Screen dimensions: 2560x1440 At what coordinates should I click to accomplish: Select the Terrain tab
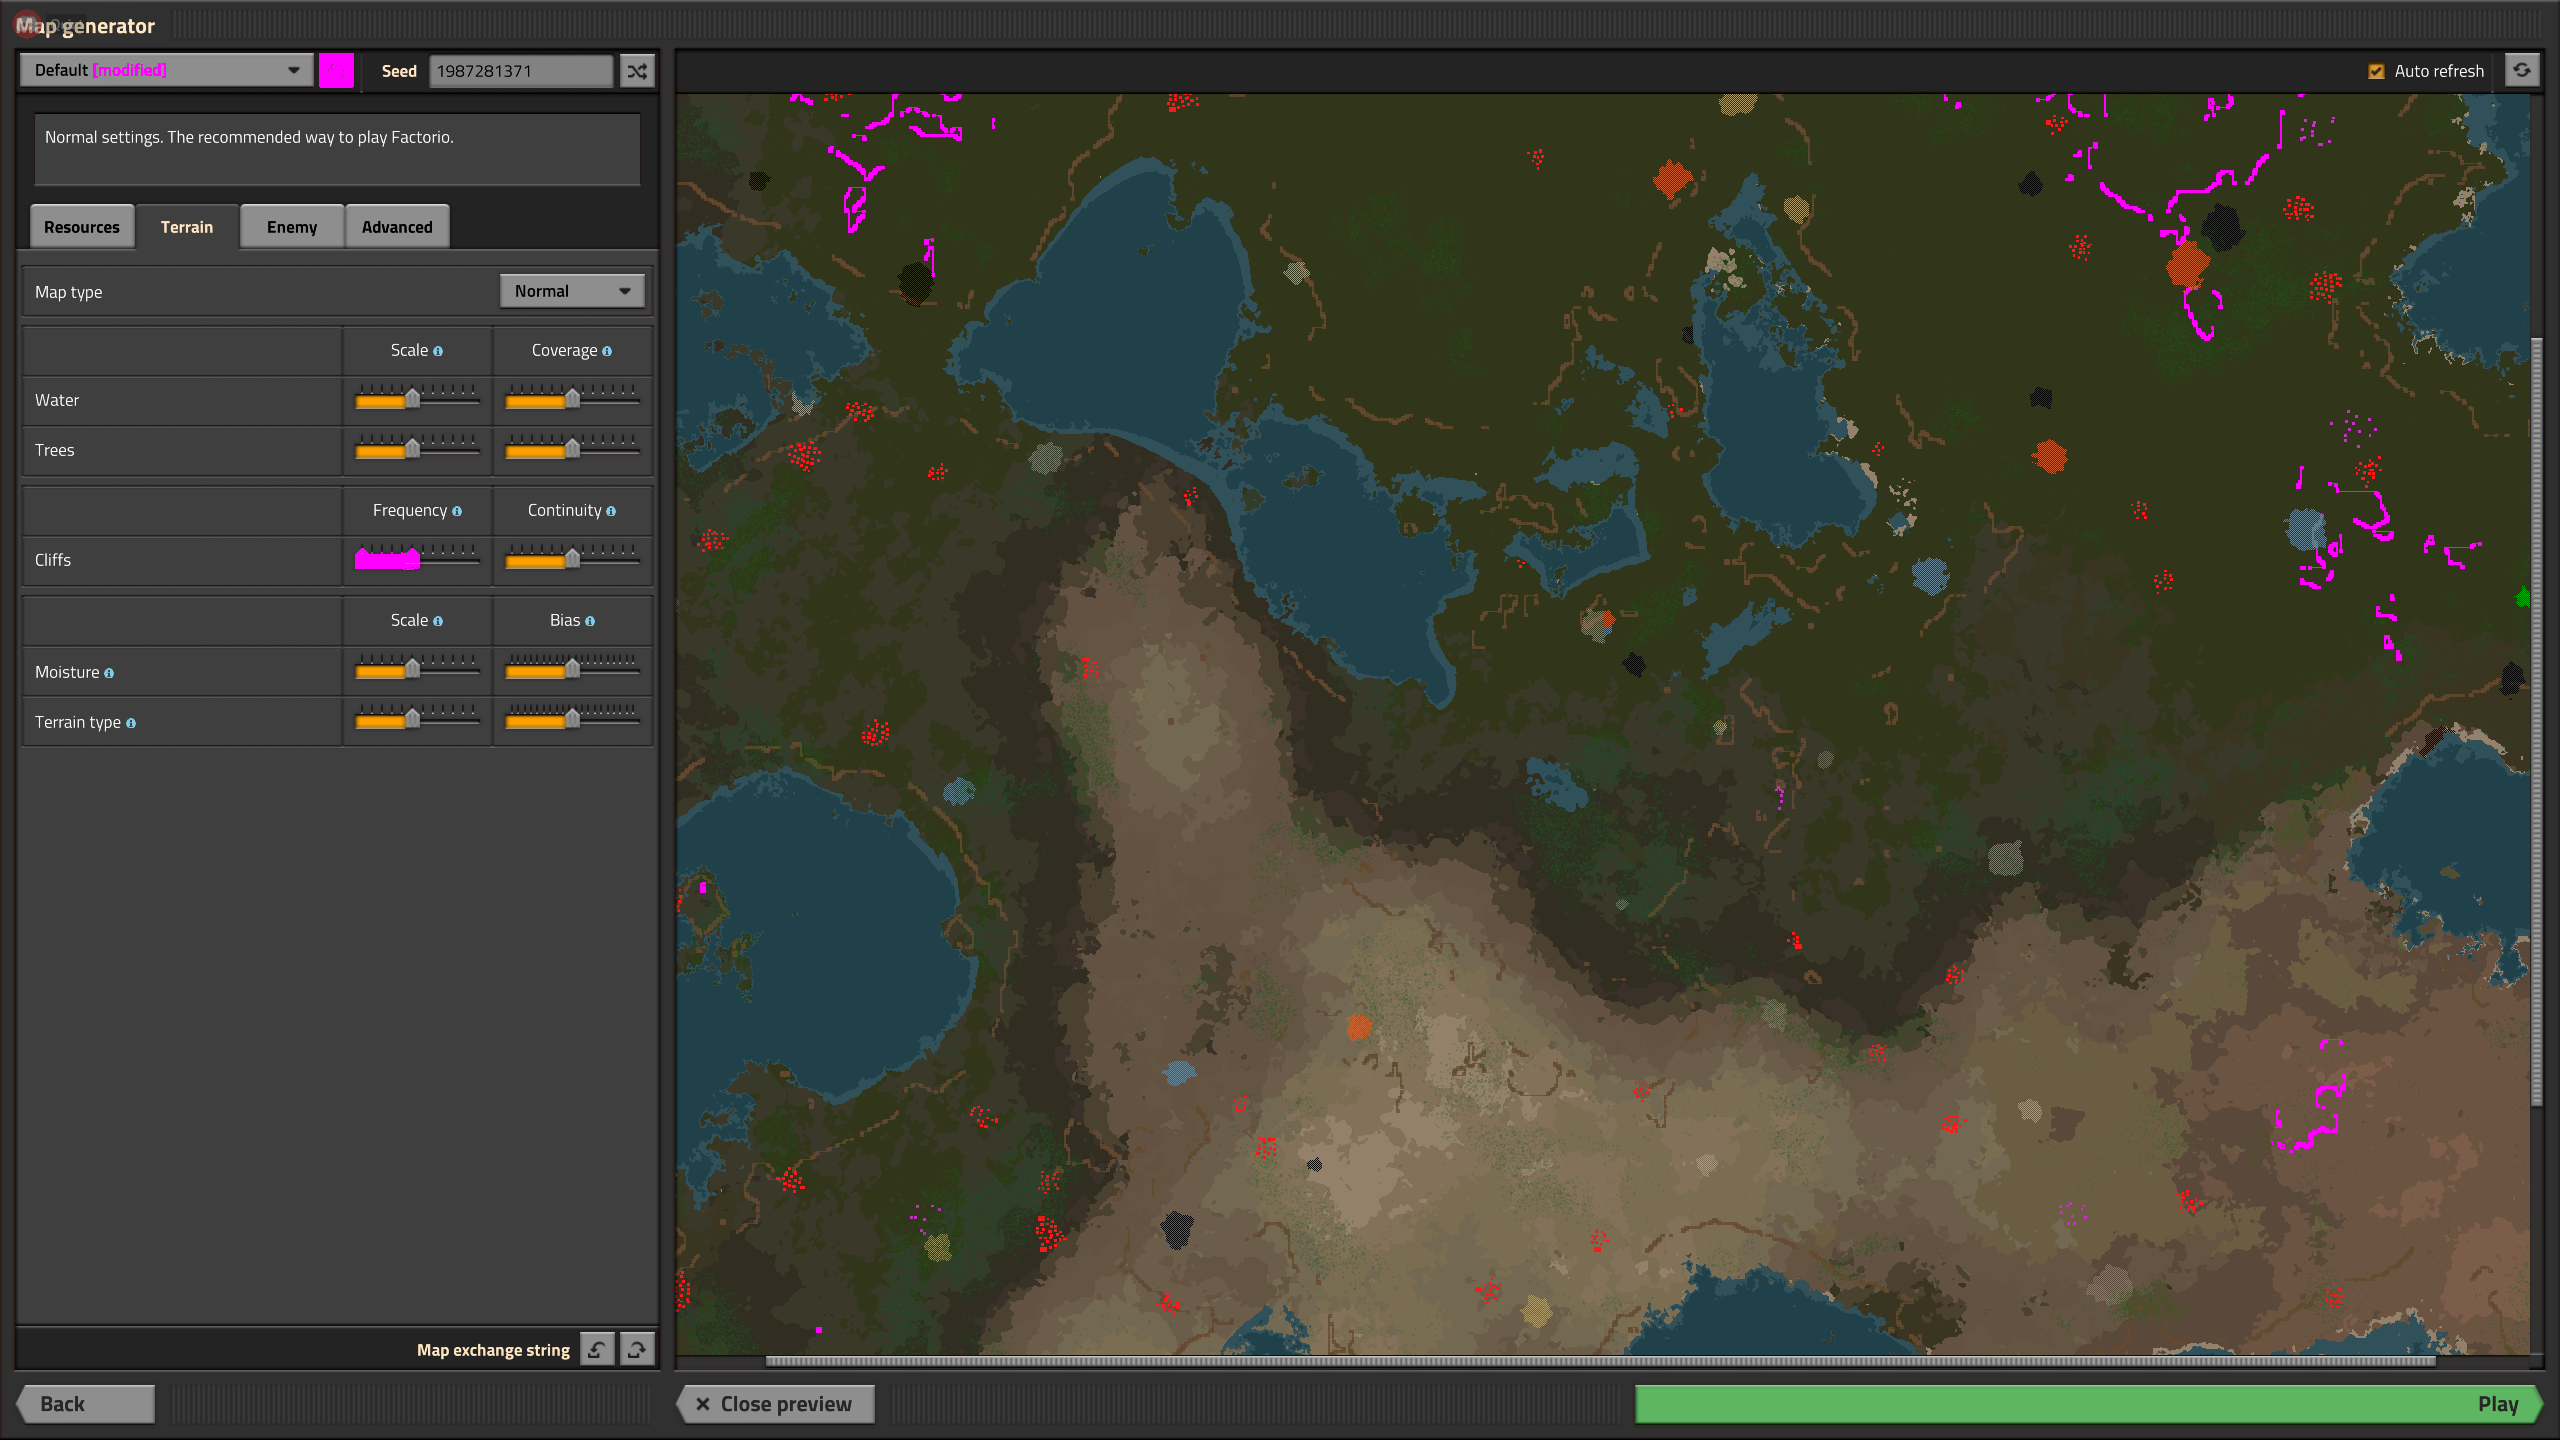[187, 227]
